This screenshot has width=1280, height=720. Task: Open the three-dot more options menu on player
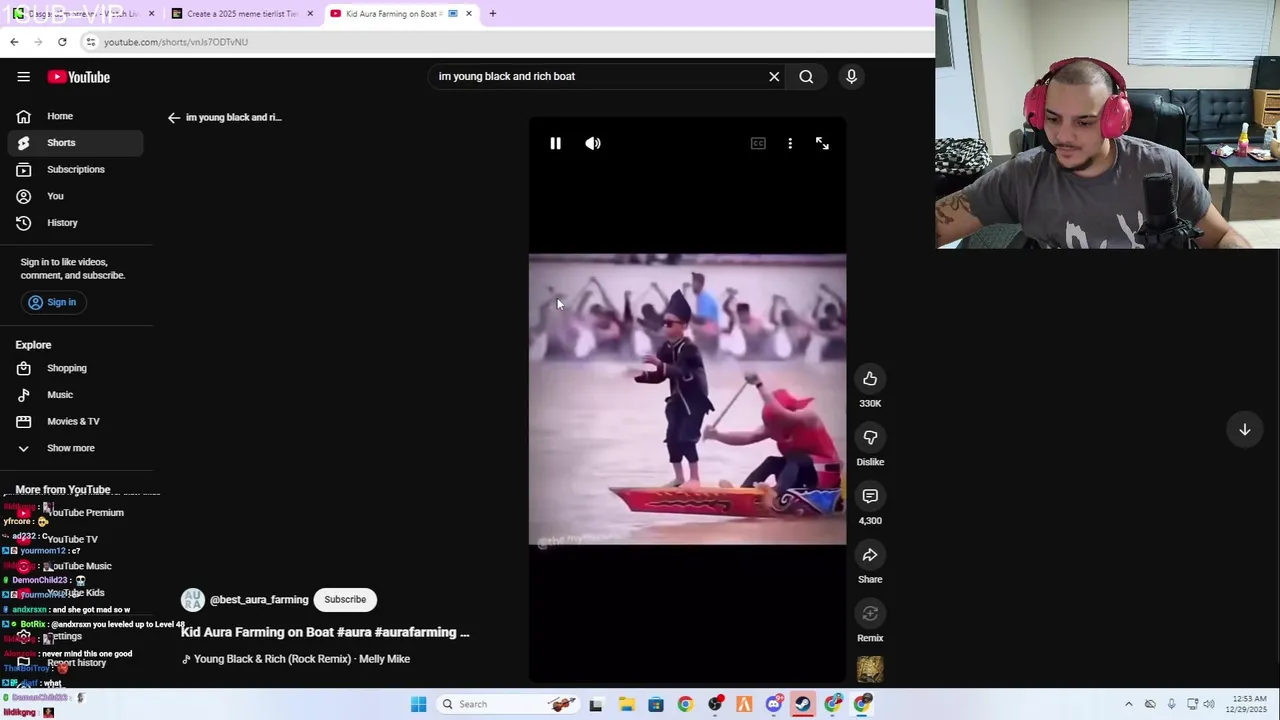pyautogui.click(x=790, y=143)
